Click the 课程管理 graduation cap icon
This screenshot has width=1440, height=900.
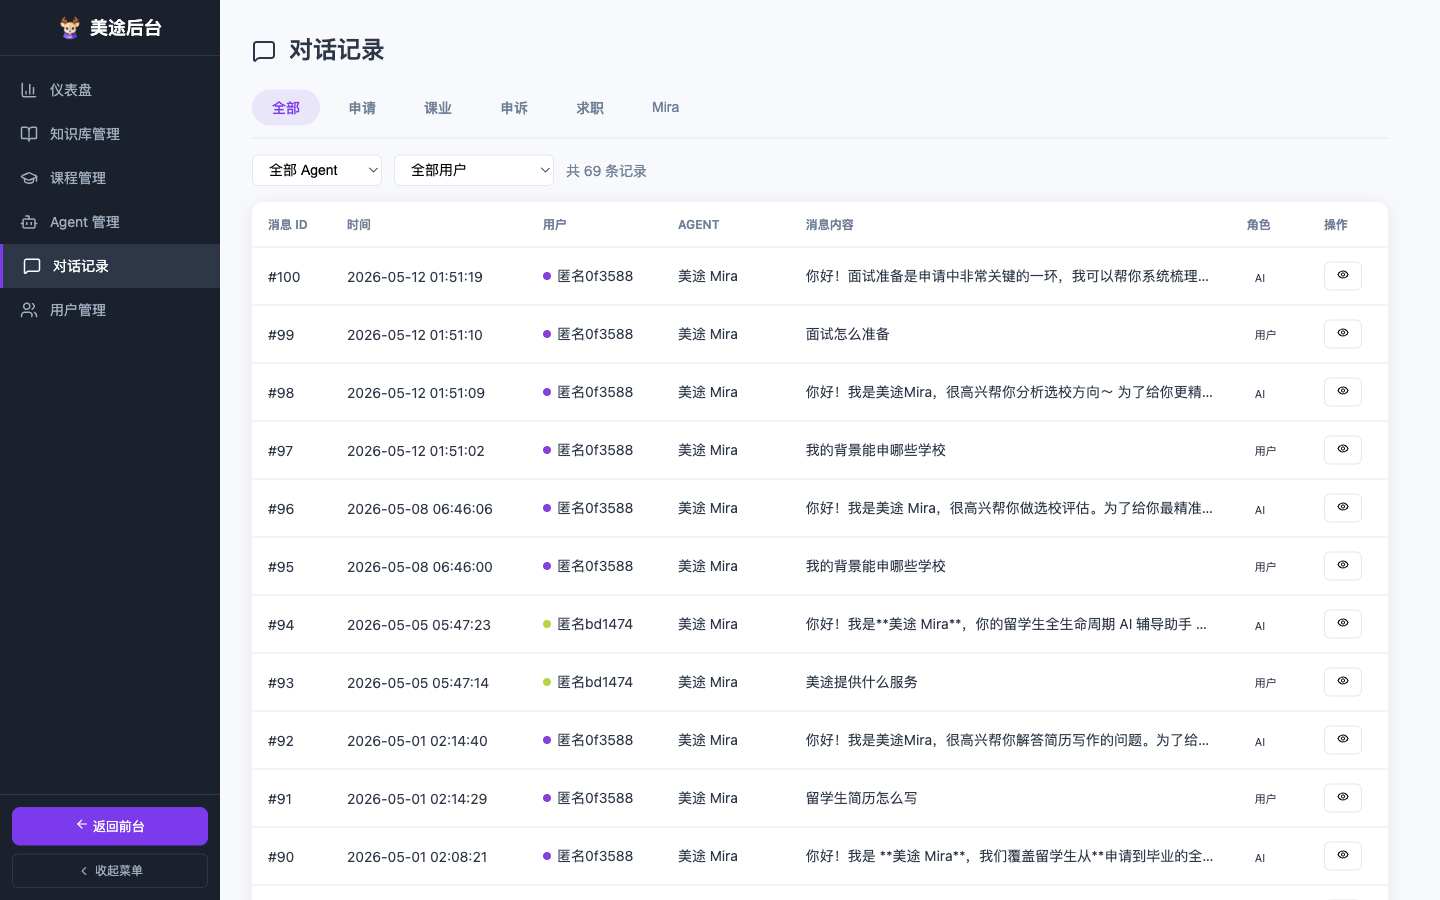tap(29, 178)
